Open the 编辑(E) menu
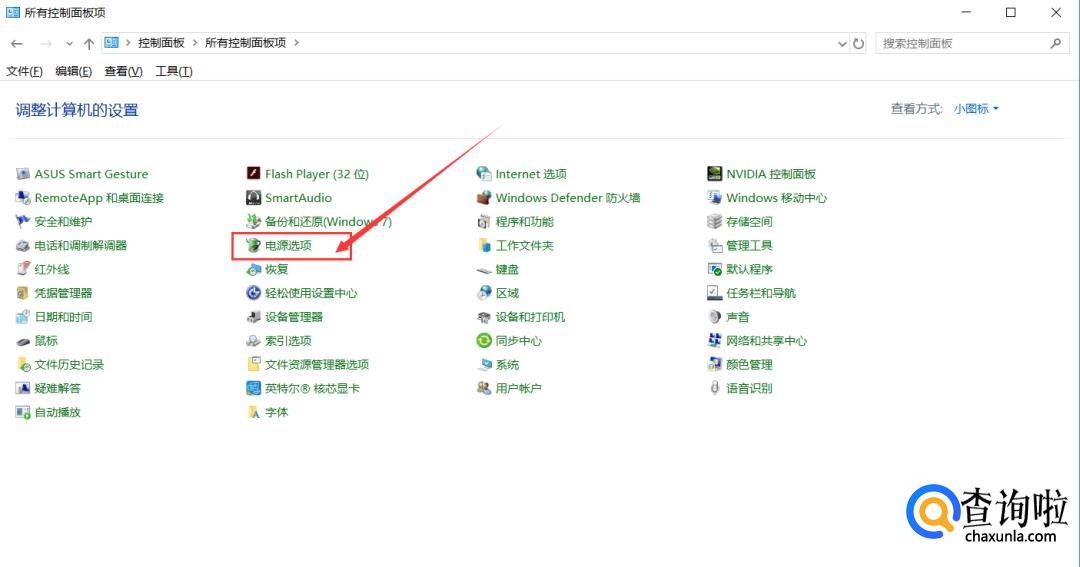The width and height of the screenshot is (1080, 567). (x=74, y=71)
